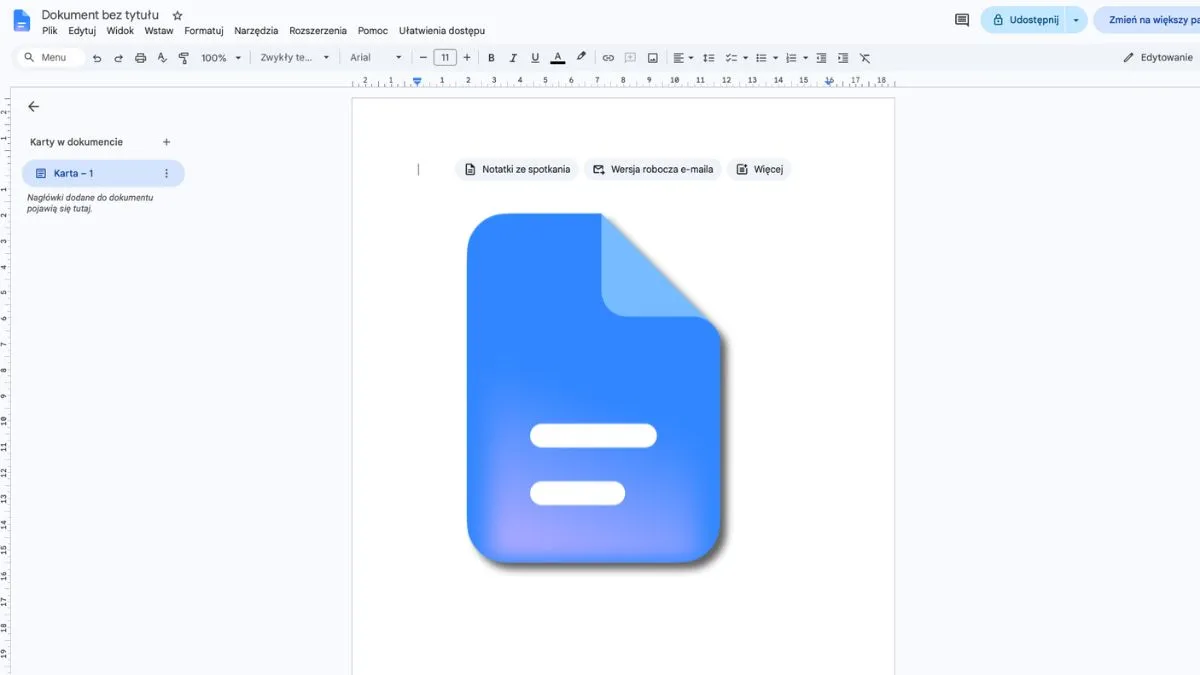Screen dimensions: 1200x675
Task: Click the insert link icon
Action: pyautogui.click(x=608, y=58)
